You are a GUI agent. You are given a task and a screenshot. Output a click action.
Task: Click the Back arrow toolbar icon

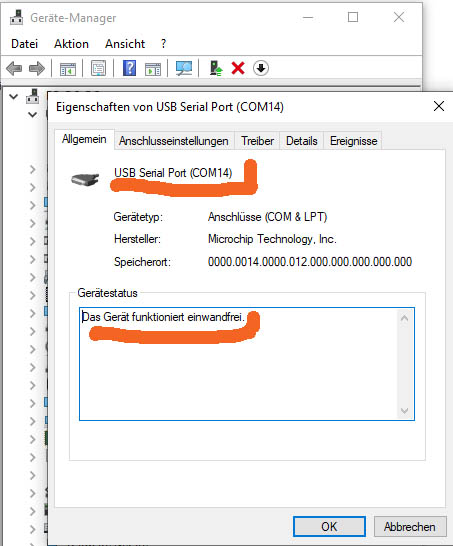pyautogui.click(x=14, y=68)
